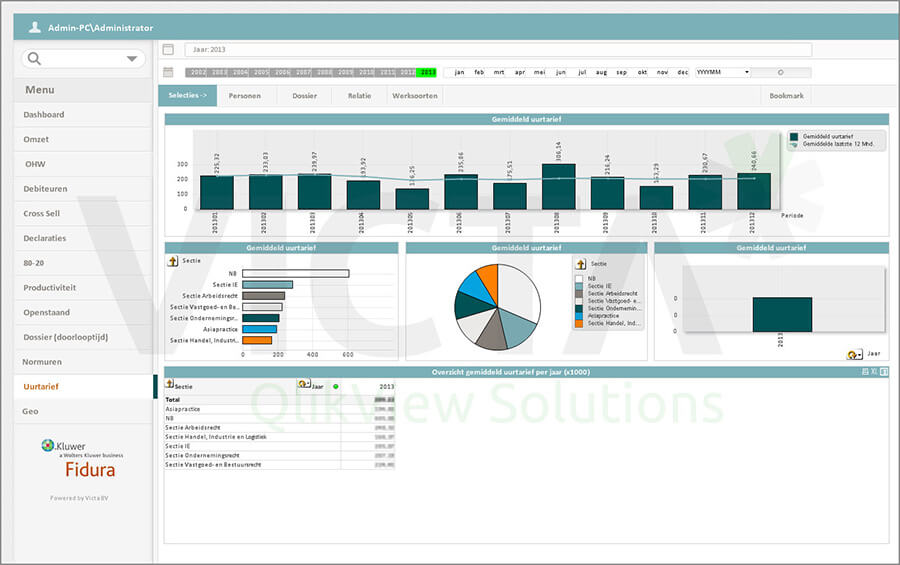The width and height of the screenshot is (900, 565).
Task: Click the calendar icon beside the Jaar: 2013 box
Action: [168, 49]
